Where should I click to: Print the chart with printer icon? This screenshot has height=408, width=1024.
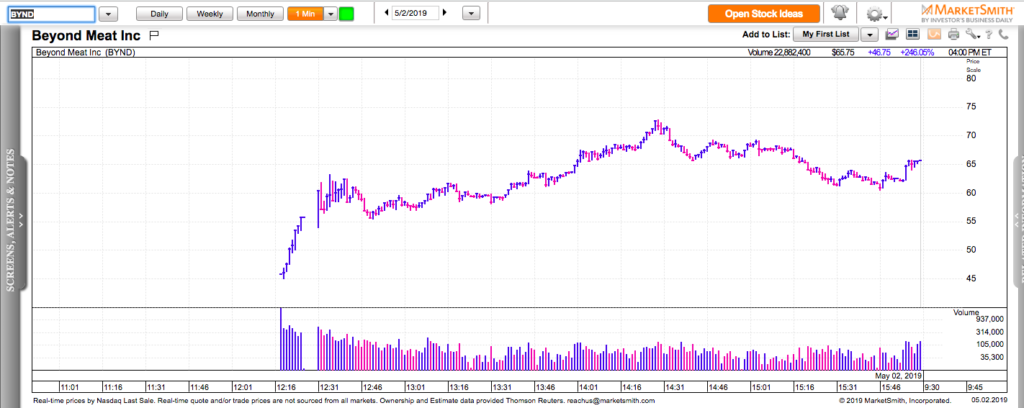[x=953, y=34]
